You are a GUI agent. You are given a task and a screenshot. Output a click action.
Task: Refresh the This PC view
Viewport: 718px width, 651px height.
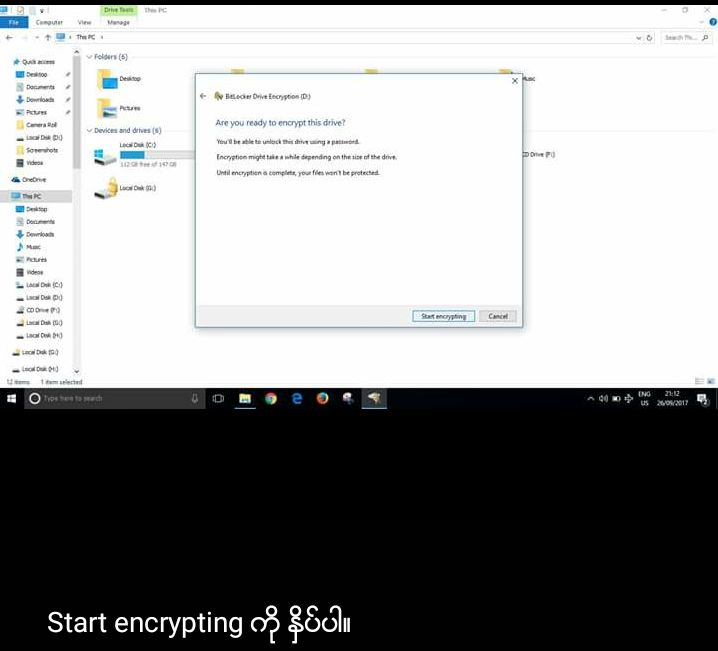(649, 38)
